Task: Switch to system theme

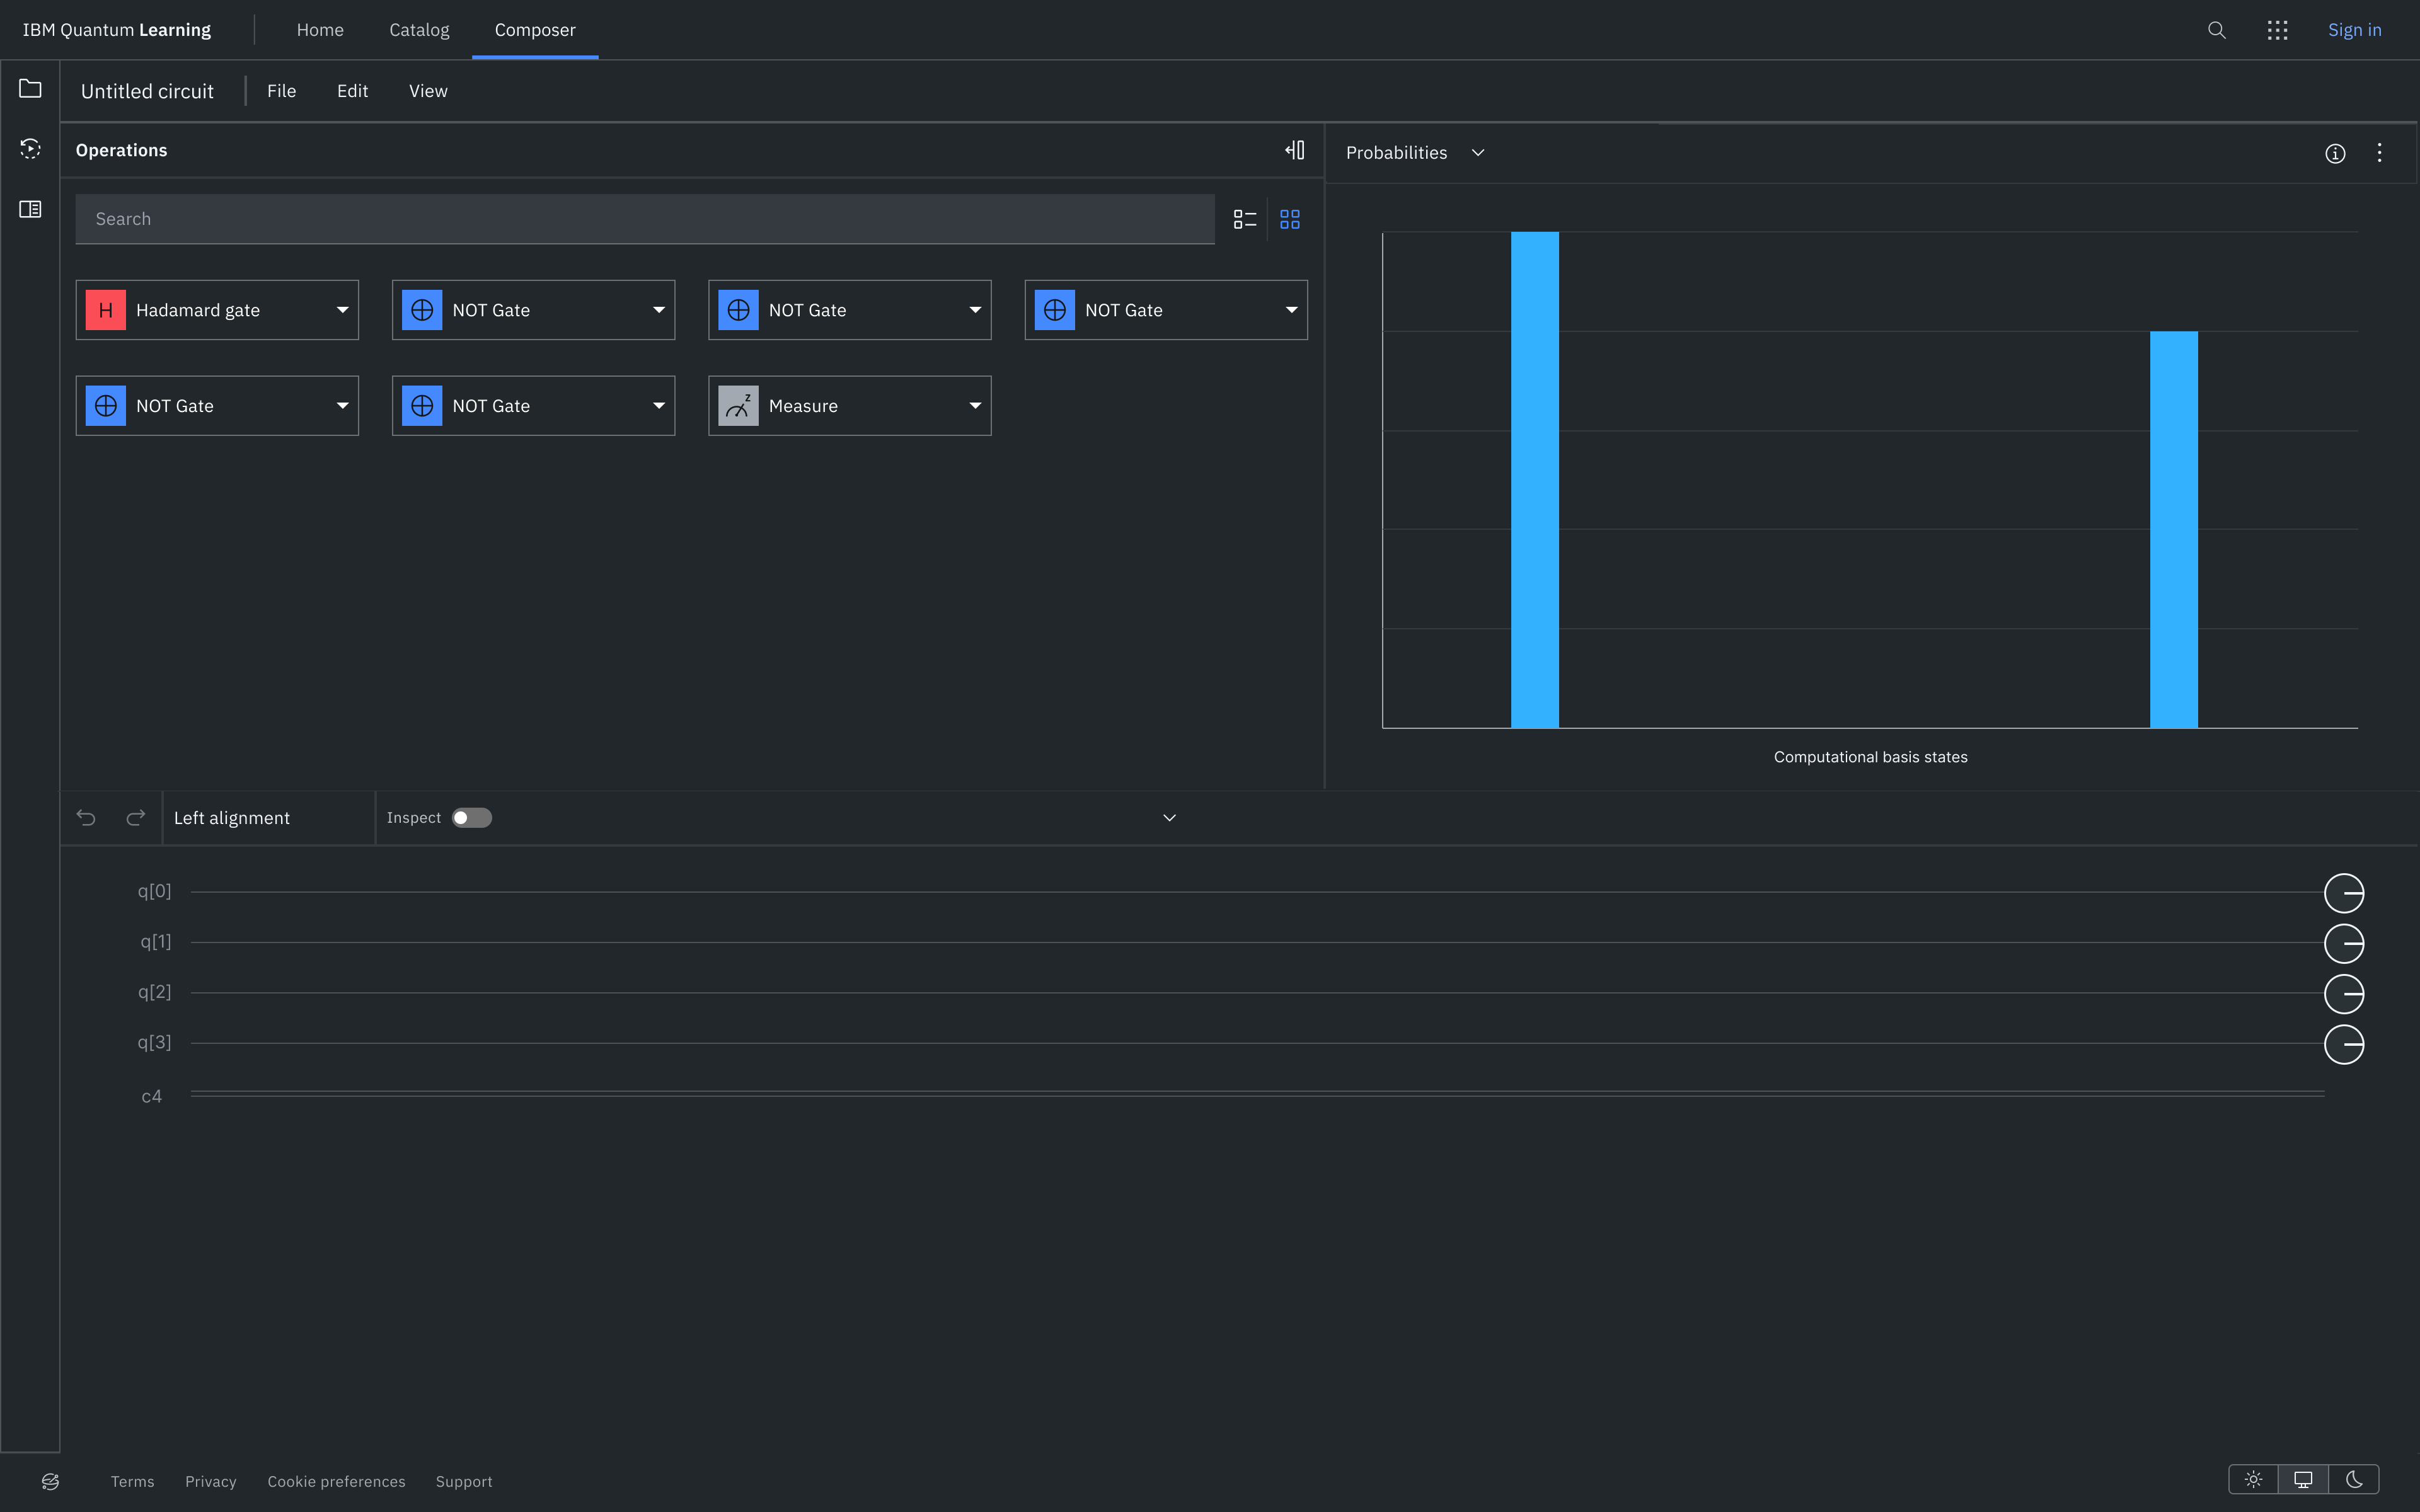Action: pos(2303,1479)
